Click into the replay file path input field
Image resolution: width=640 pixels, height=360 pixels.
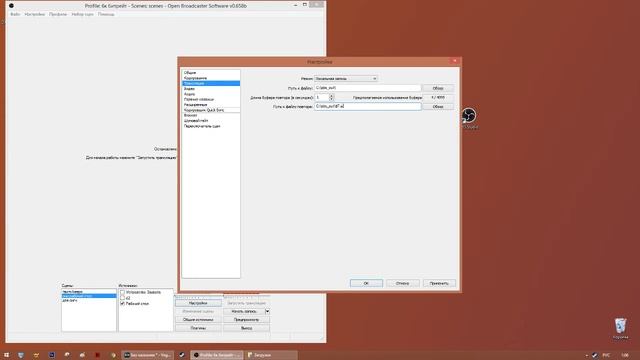click(367, 106)
